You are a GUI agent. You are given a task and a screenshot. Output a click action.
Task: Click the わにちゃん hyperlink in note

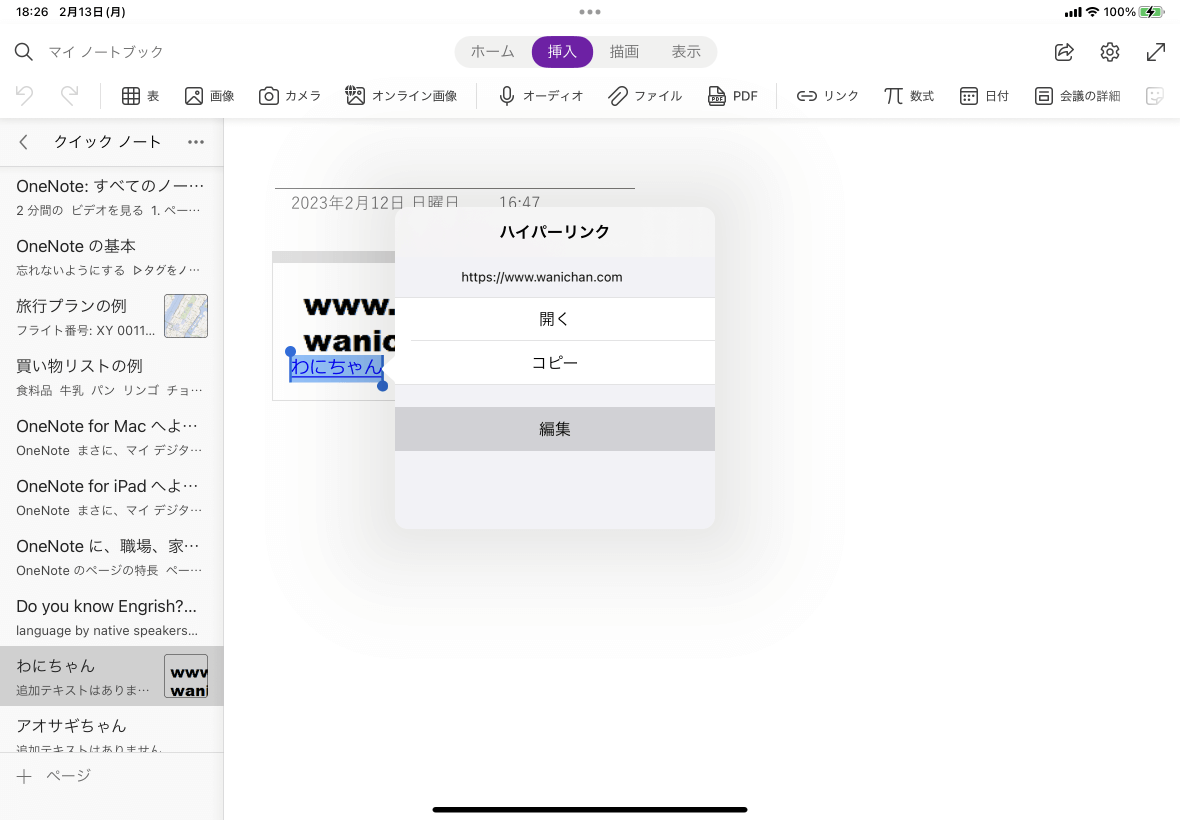pos(336,366)
